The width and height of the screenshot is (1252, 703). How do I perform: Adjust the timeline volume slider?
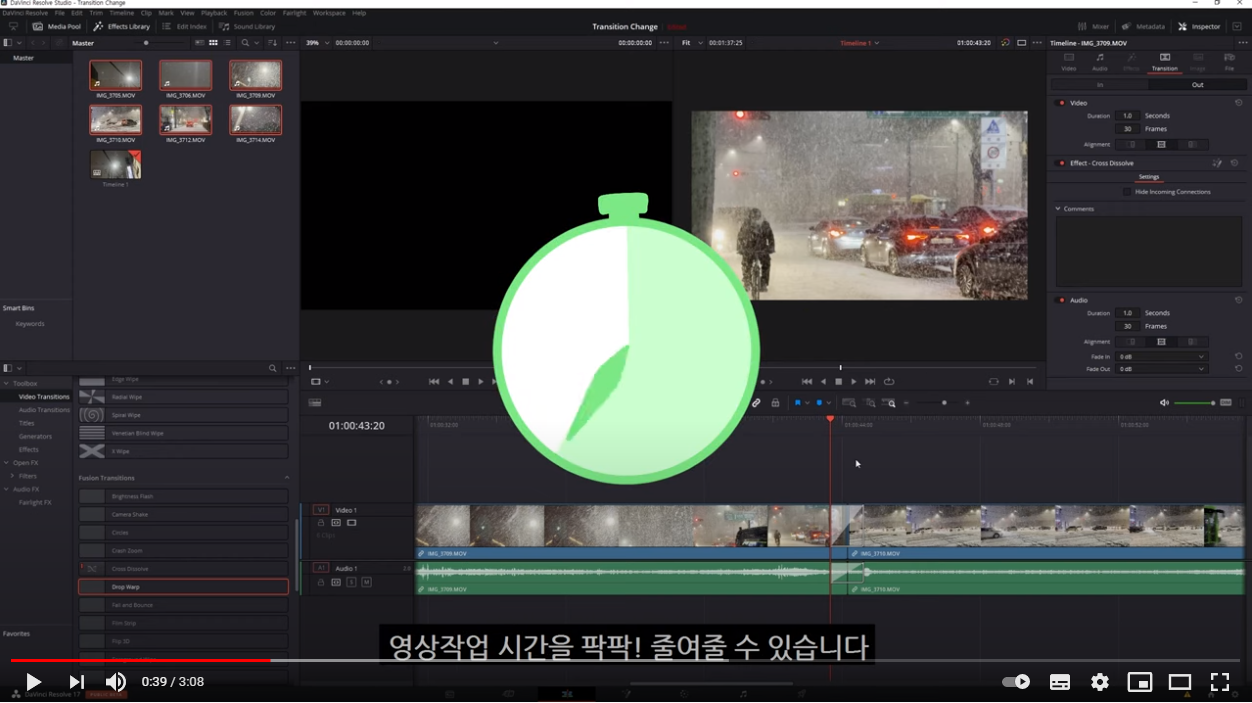point(1194,403)
